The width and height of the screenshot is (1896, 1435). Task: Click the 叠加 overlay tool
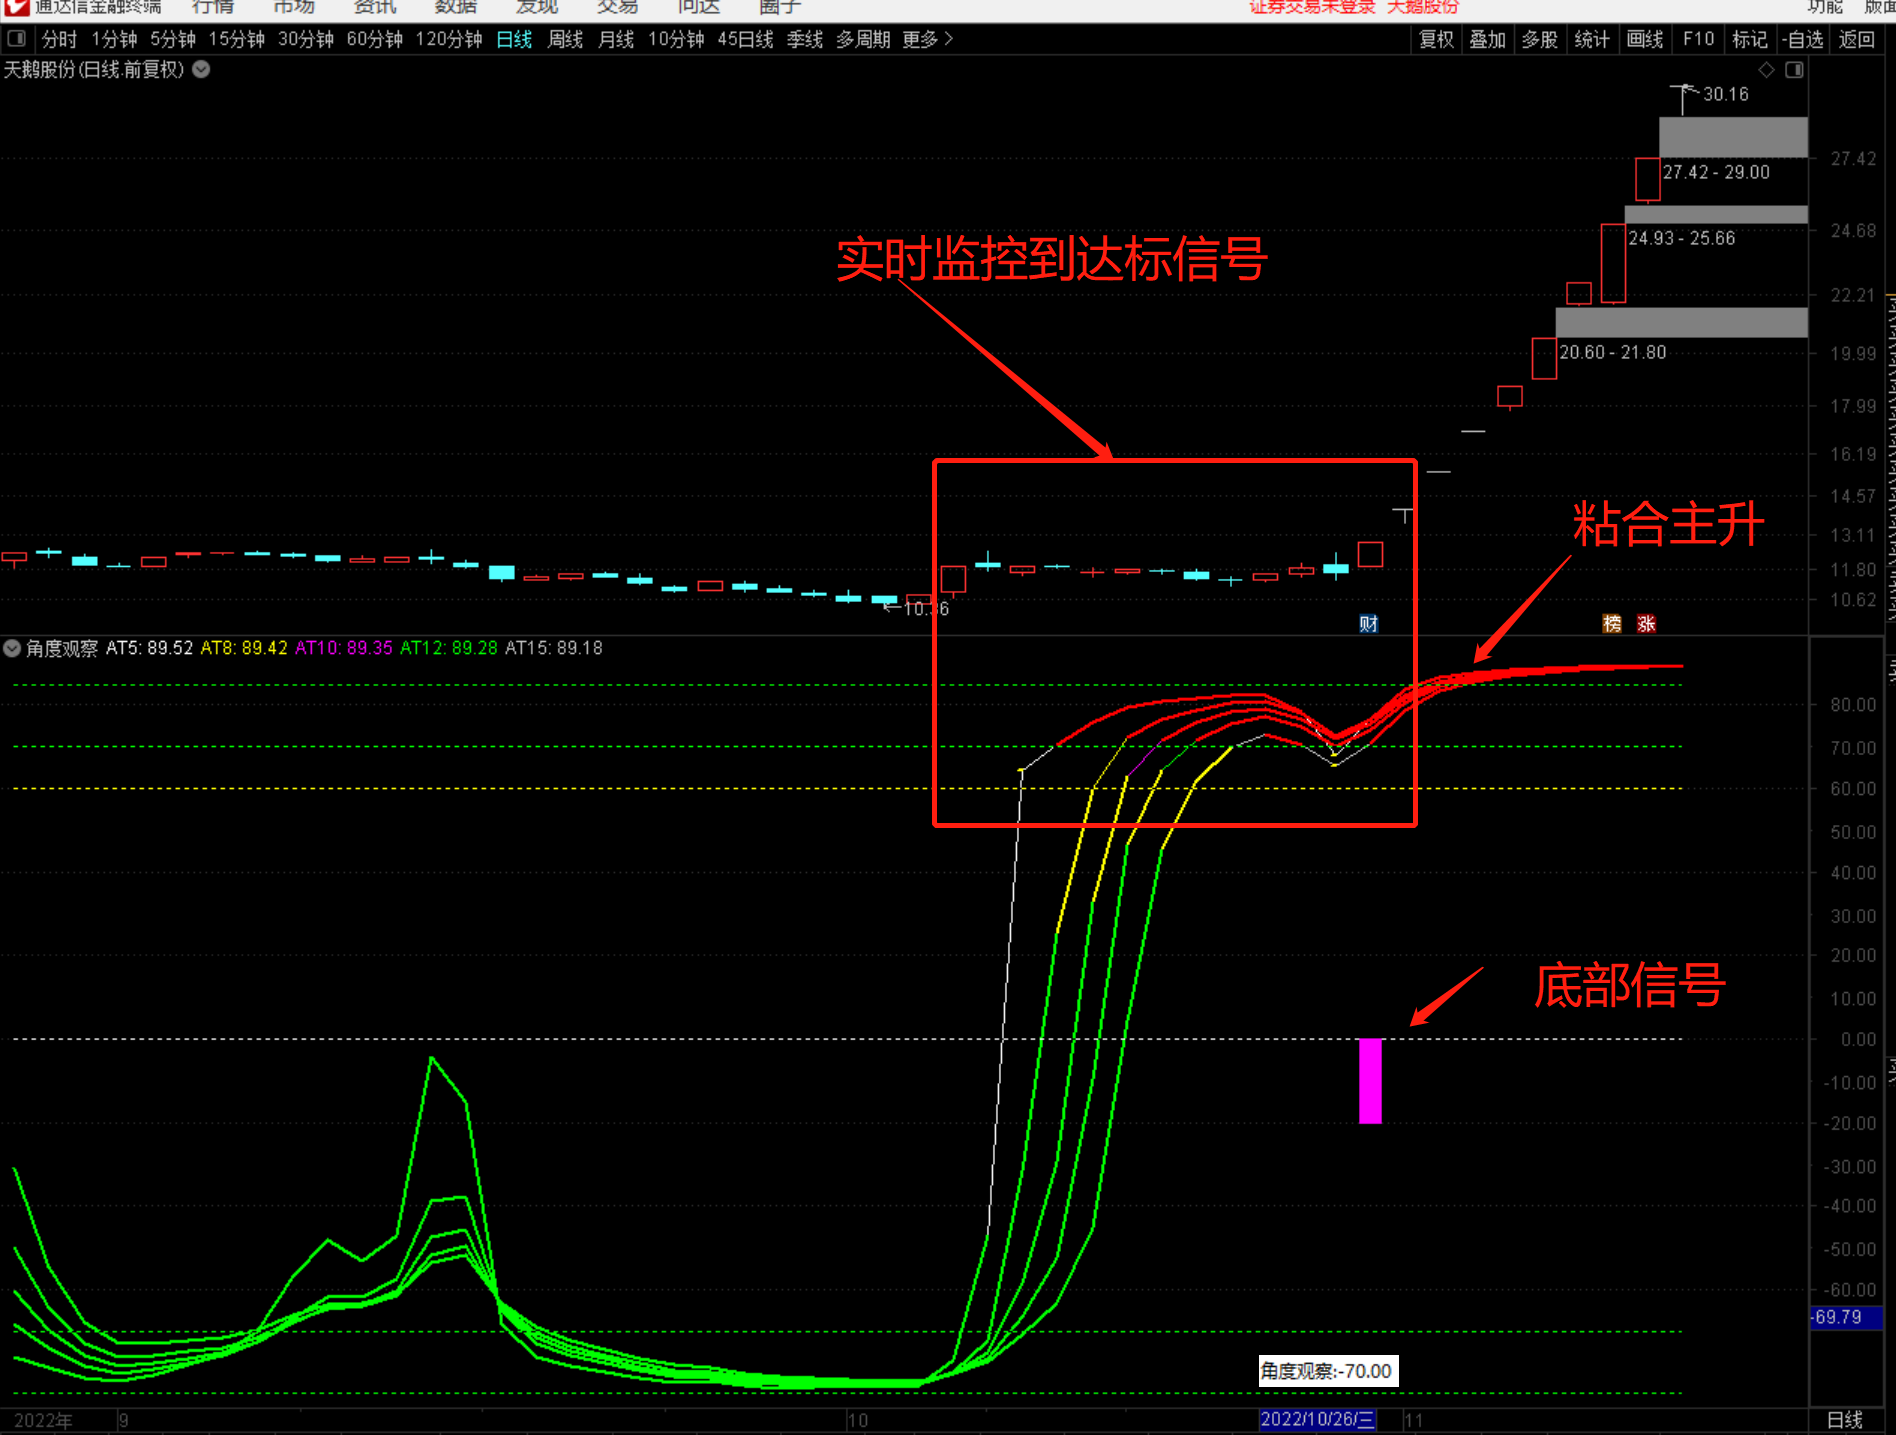(1487, 39)
